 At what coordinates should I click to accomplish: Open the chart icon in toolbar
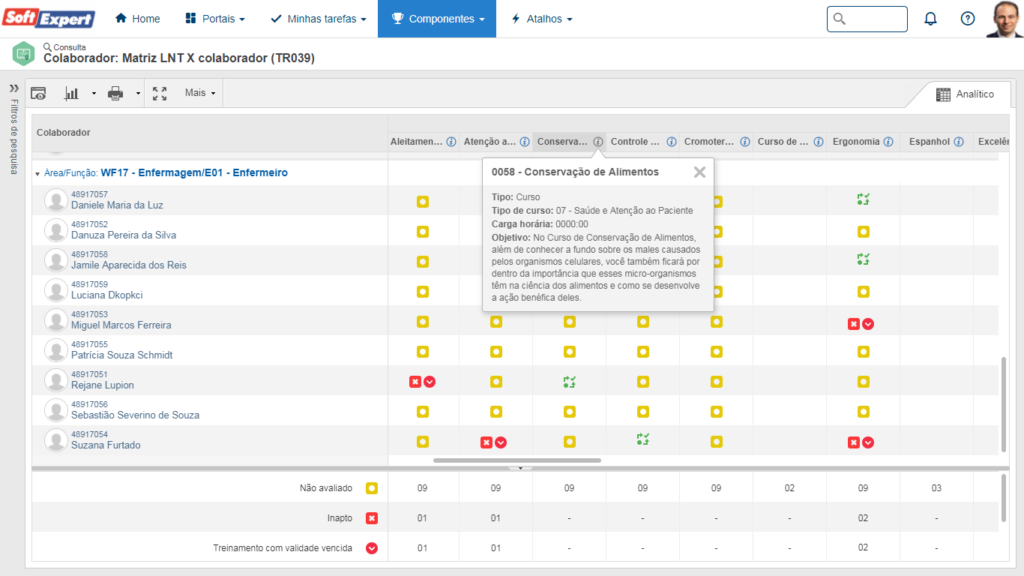(72, 93)
